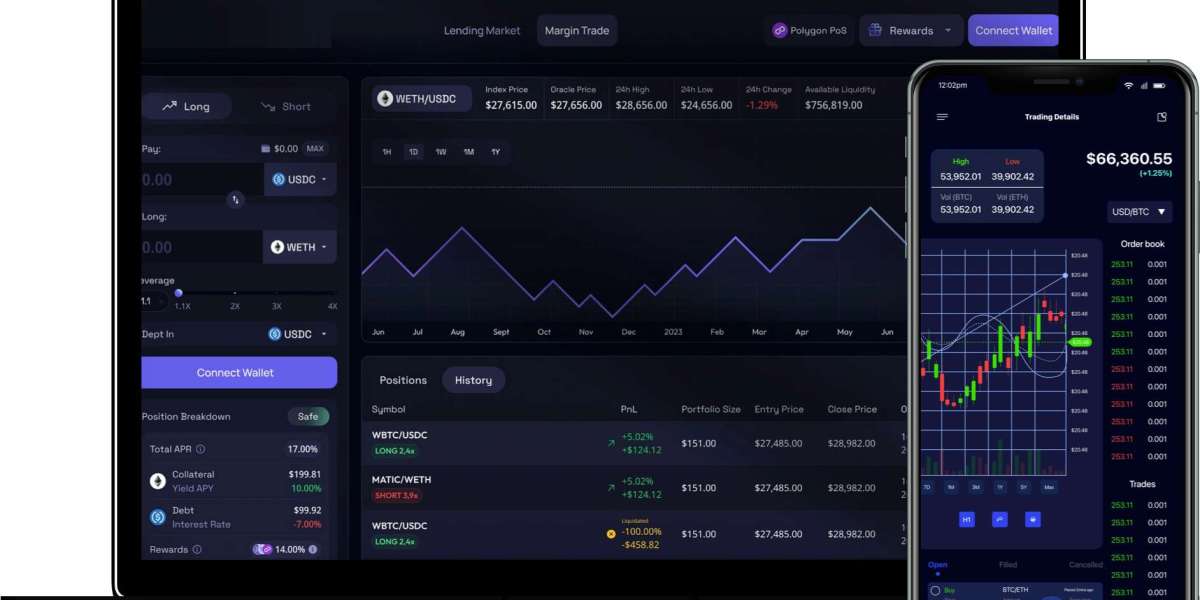Click the swap arrows icon between Pay and Long

pos(236,199)
